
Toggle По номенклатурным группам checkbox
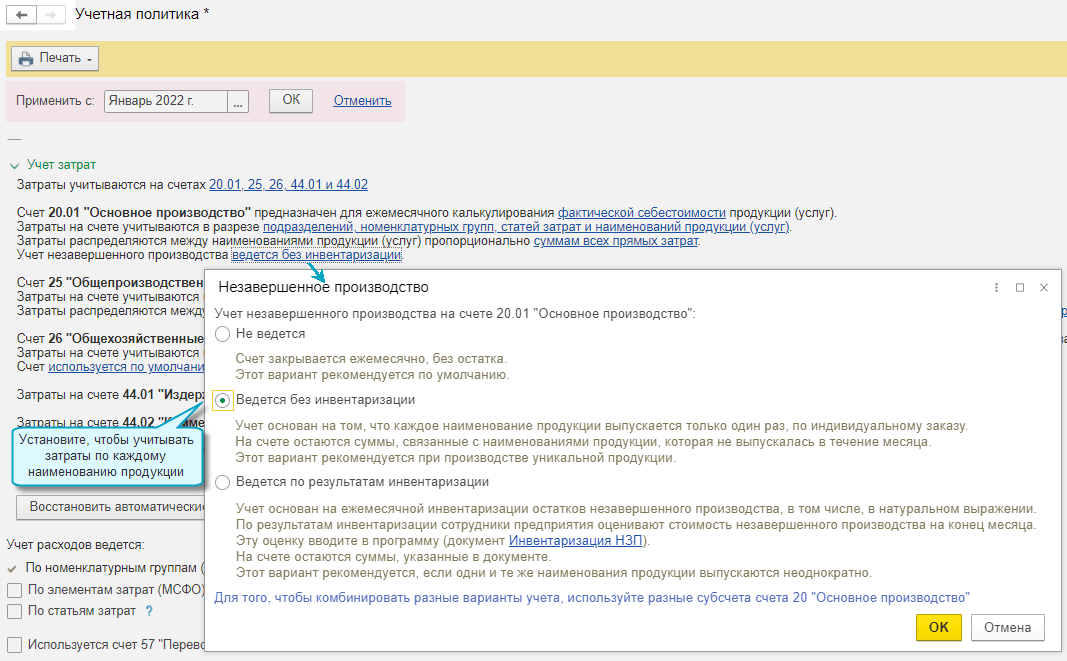tap(12, 568)
